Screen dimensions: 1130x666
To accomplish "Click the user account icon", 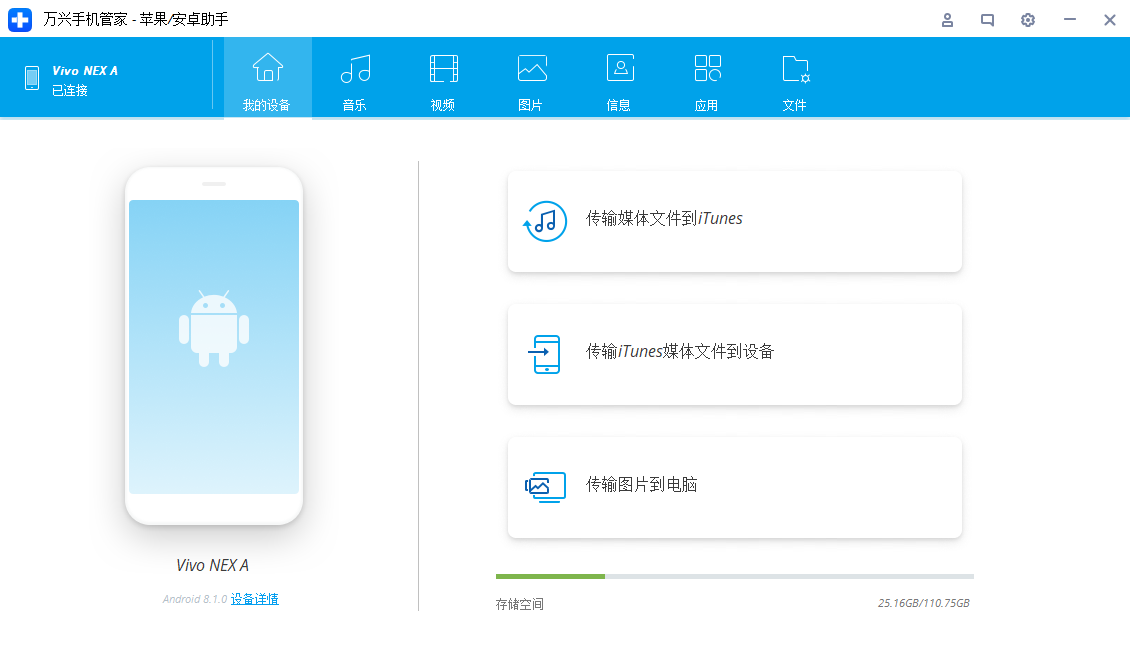I will pyautogui.click(x=947, y=20).
